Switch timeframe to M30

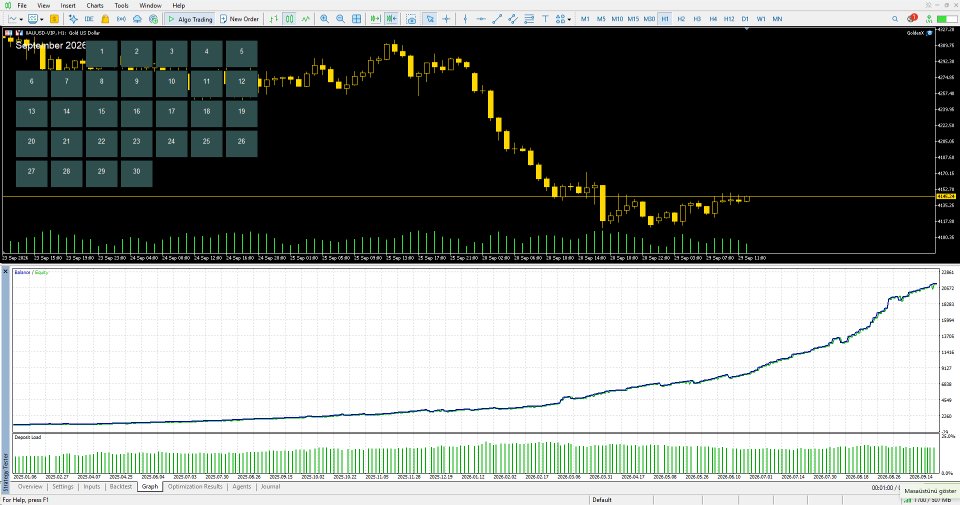pyautogui.click(x=649, y=19)
